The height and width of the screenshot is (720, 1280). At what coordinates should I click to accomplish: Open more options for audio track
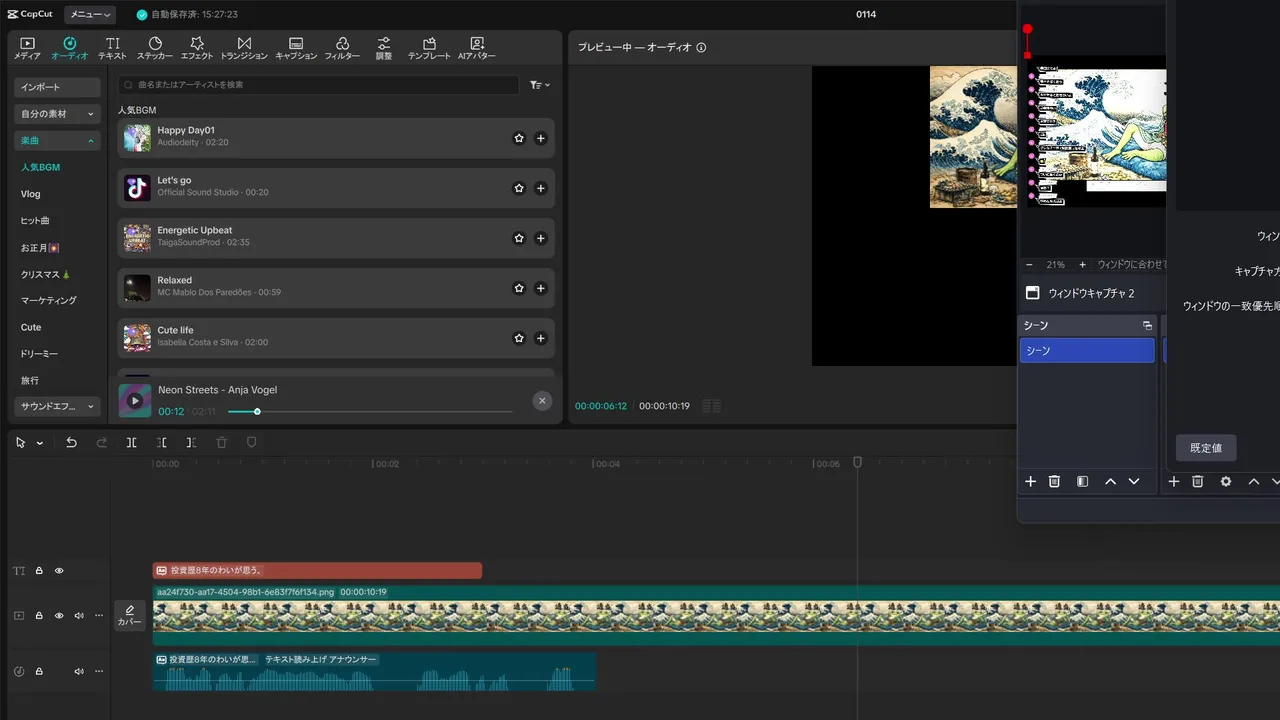(99, 672)
